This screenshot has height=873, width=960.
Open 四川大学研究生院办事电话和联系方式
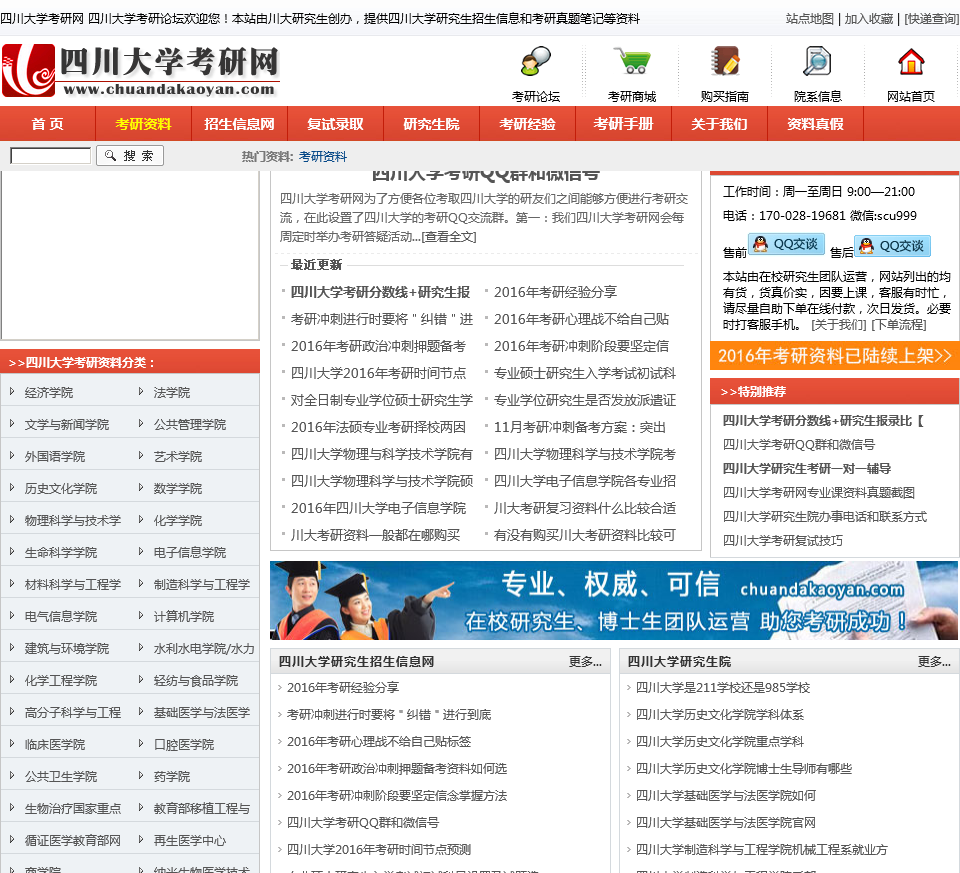(x=825, y=517)
